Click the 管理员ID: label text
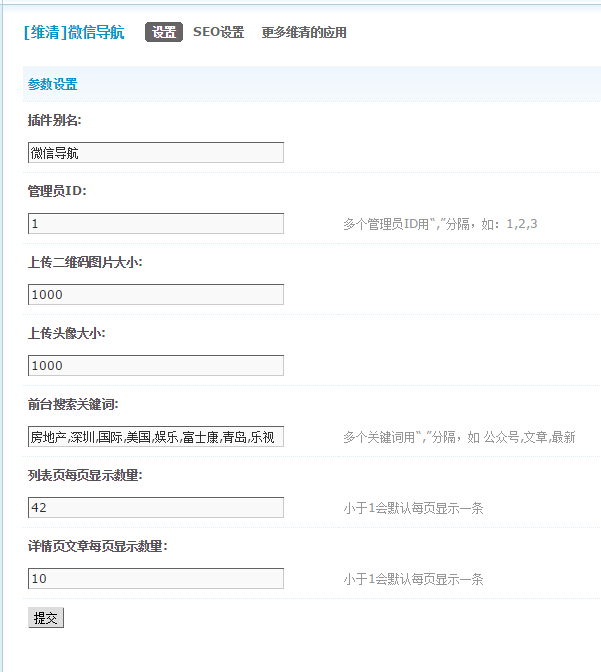 pyautogui.click(x=57, y=191)
